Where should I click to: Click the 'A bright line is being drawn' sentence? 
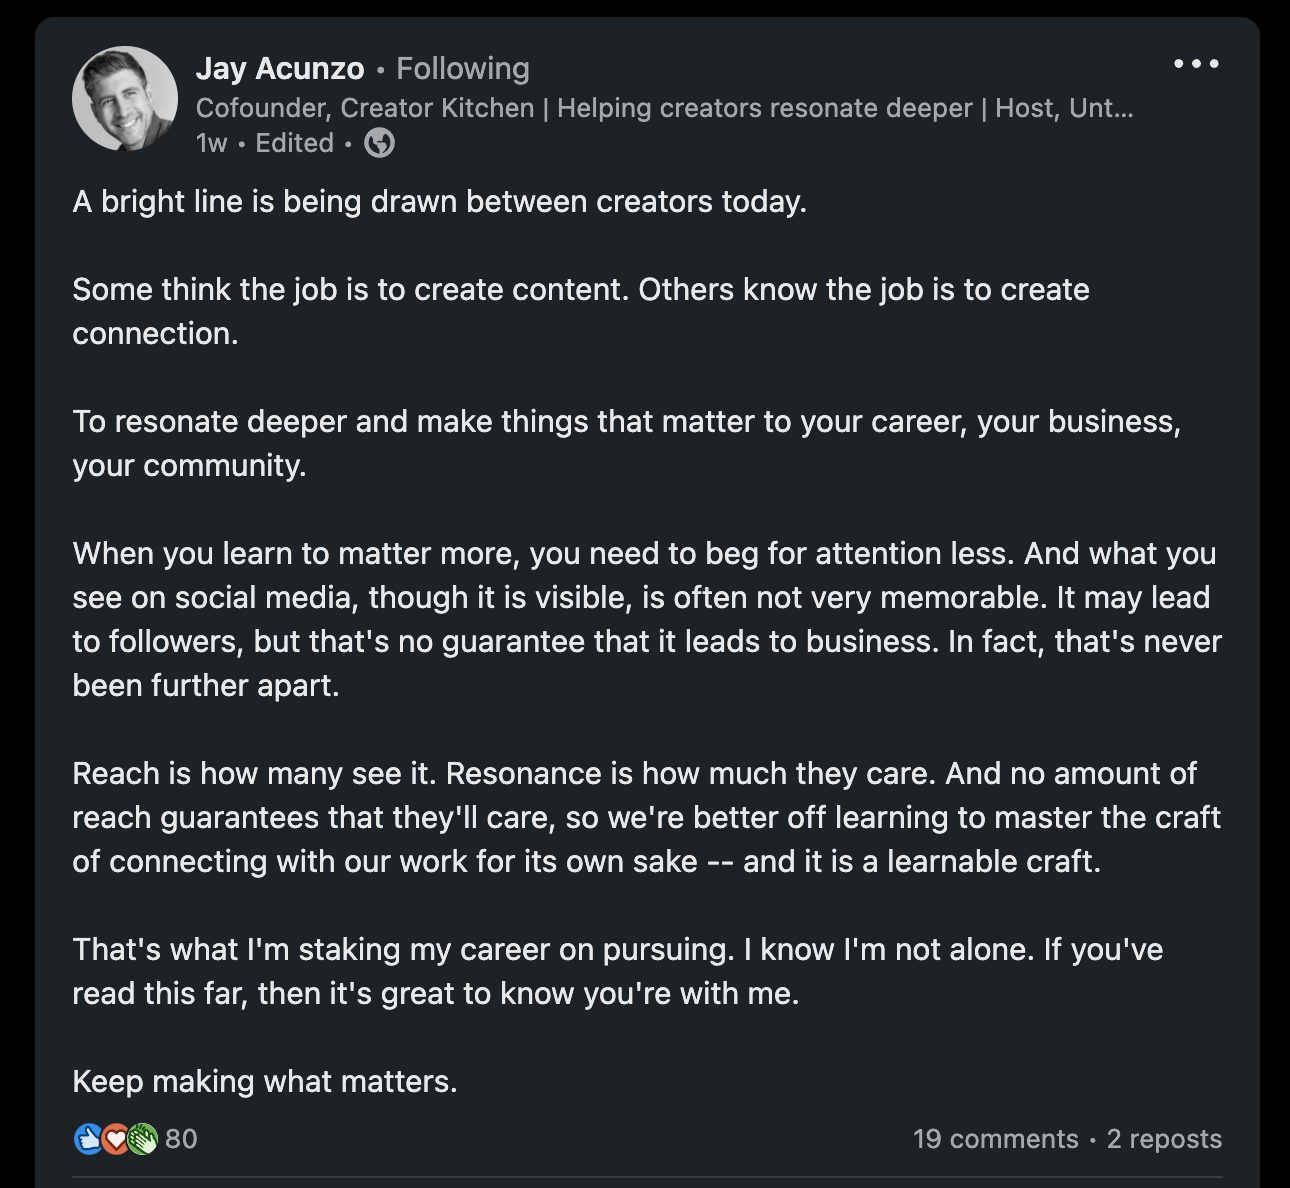(x=439, y=202)
